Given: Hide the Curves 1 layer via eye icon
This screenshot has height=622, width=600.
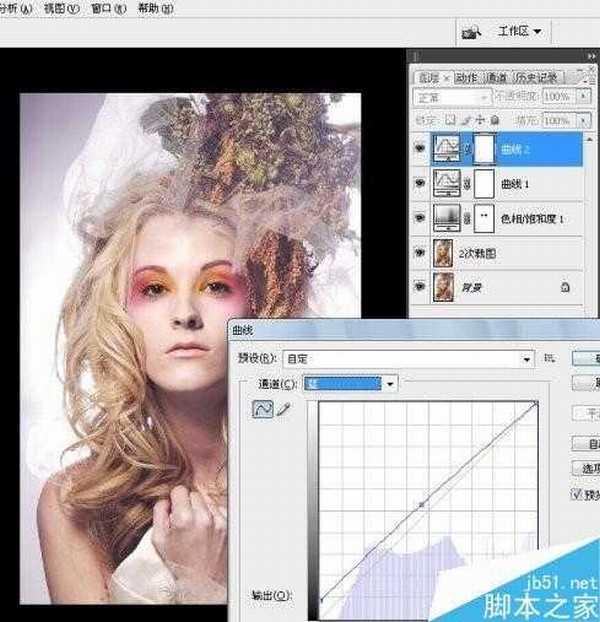Looking at the screenshot, I should coord(418,185).
